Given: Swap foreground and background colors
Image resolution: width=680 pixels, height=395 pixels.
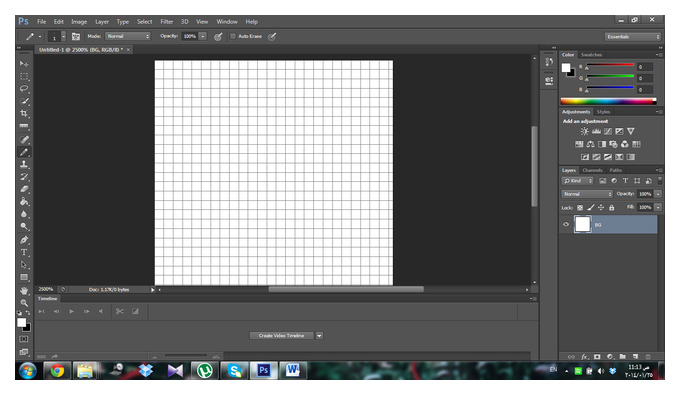Looking at the screenshot, I should pyautogui.click(x=28, y=313).
